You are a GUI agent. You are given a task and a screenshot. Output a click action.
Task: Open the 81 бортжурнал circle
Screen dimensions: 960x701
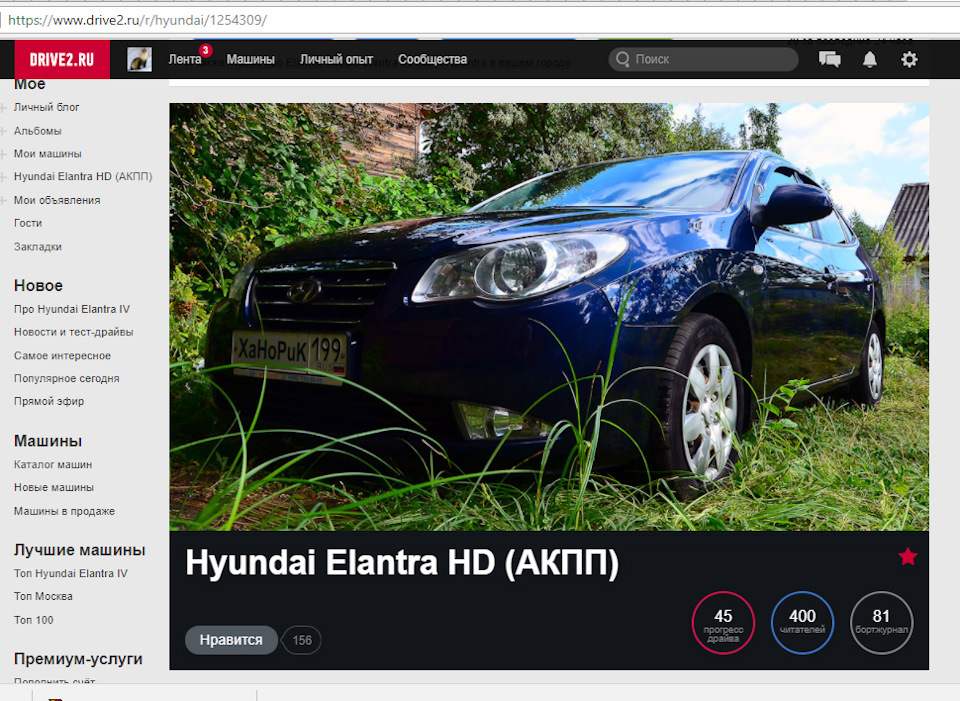point(881,623)
